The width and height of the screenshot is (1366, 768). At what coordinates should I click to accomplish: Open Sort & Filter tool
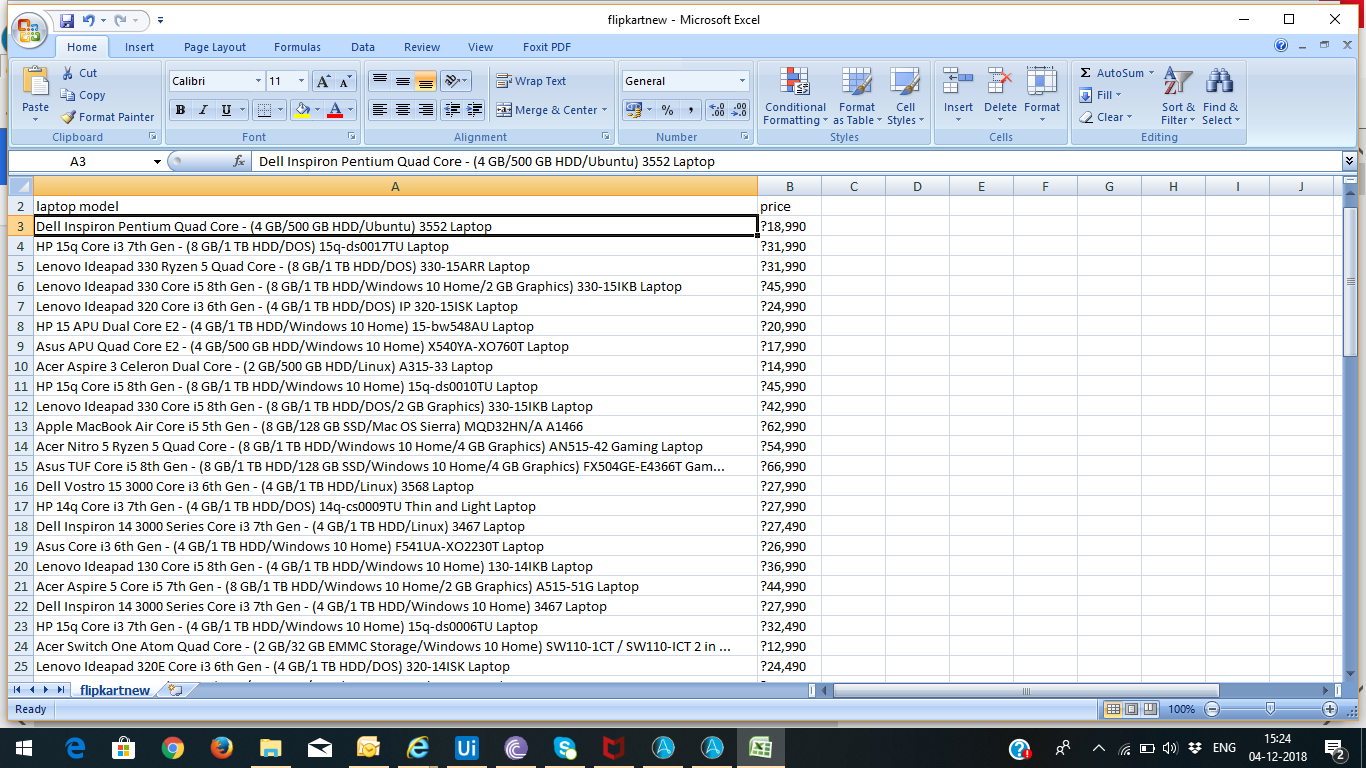tap(1179, 84)
